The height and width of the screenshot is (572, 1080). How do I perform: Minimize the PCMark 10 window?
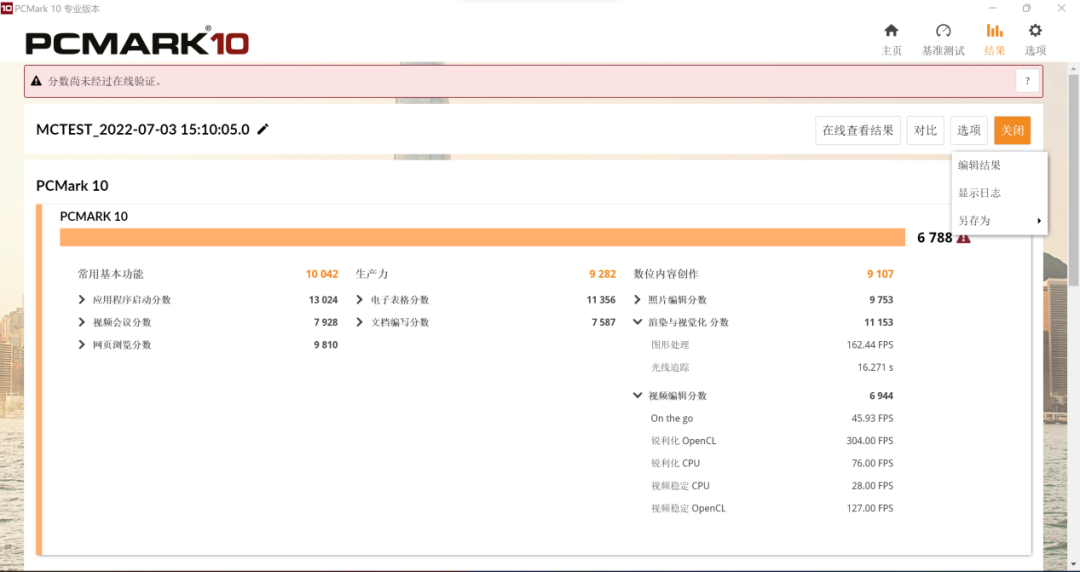click(993, 8)
